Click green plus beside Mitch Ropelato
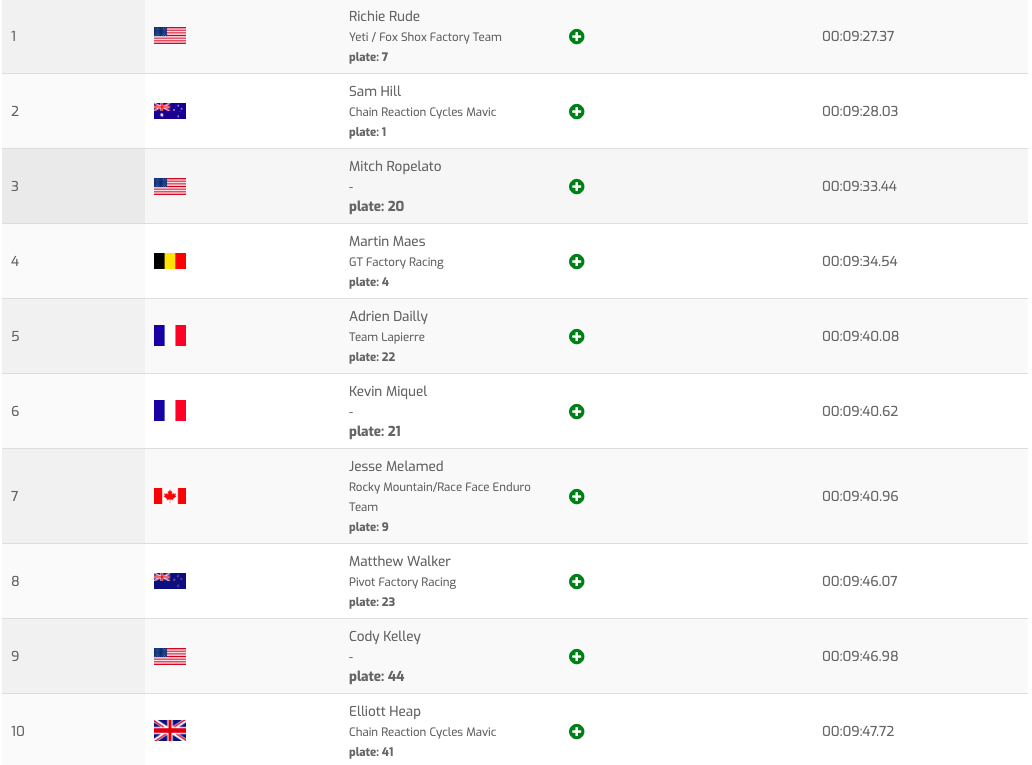The height and width of the screenshot is (765, 1032). 576,187
